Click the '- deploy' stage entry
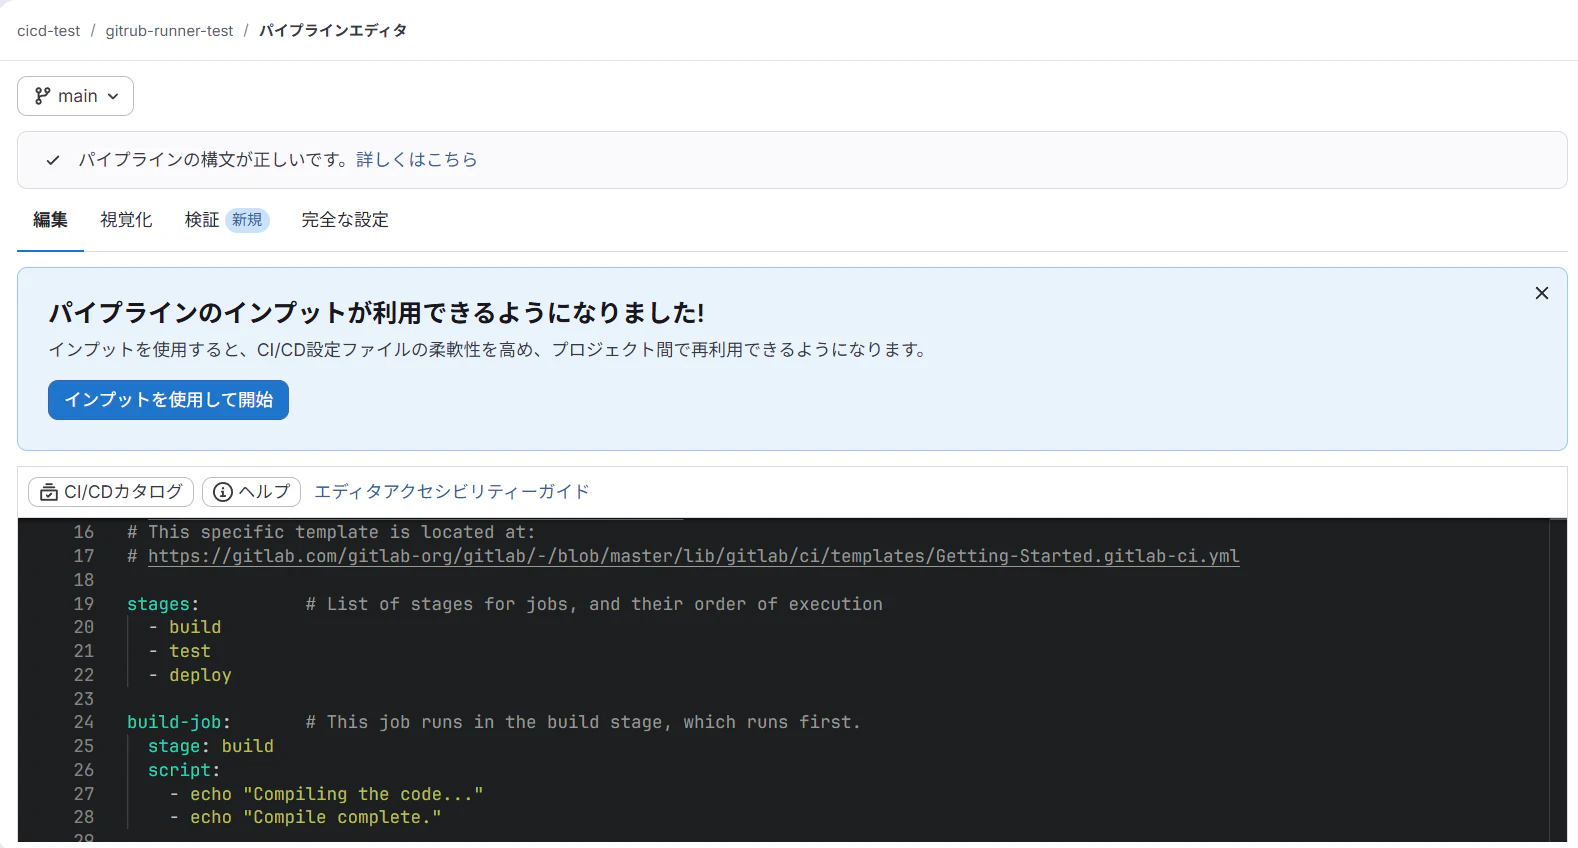Image resolution: width=1578 pixels, height=848 pixels. 190,675
